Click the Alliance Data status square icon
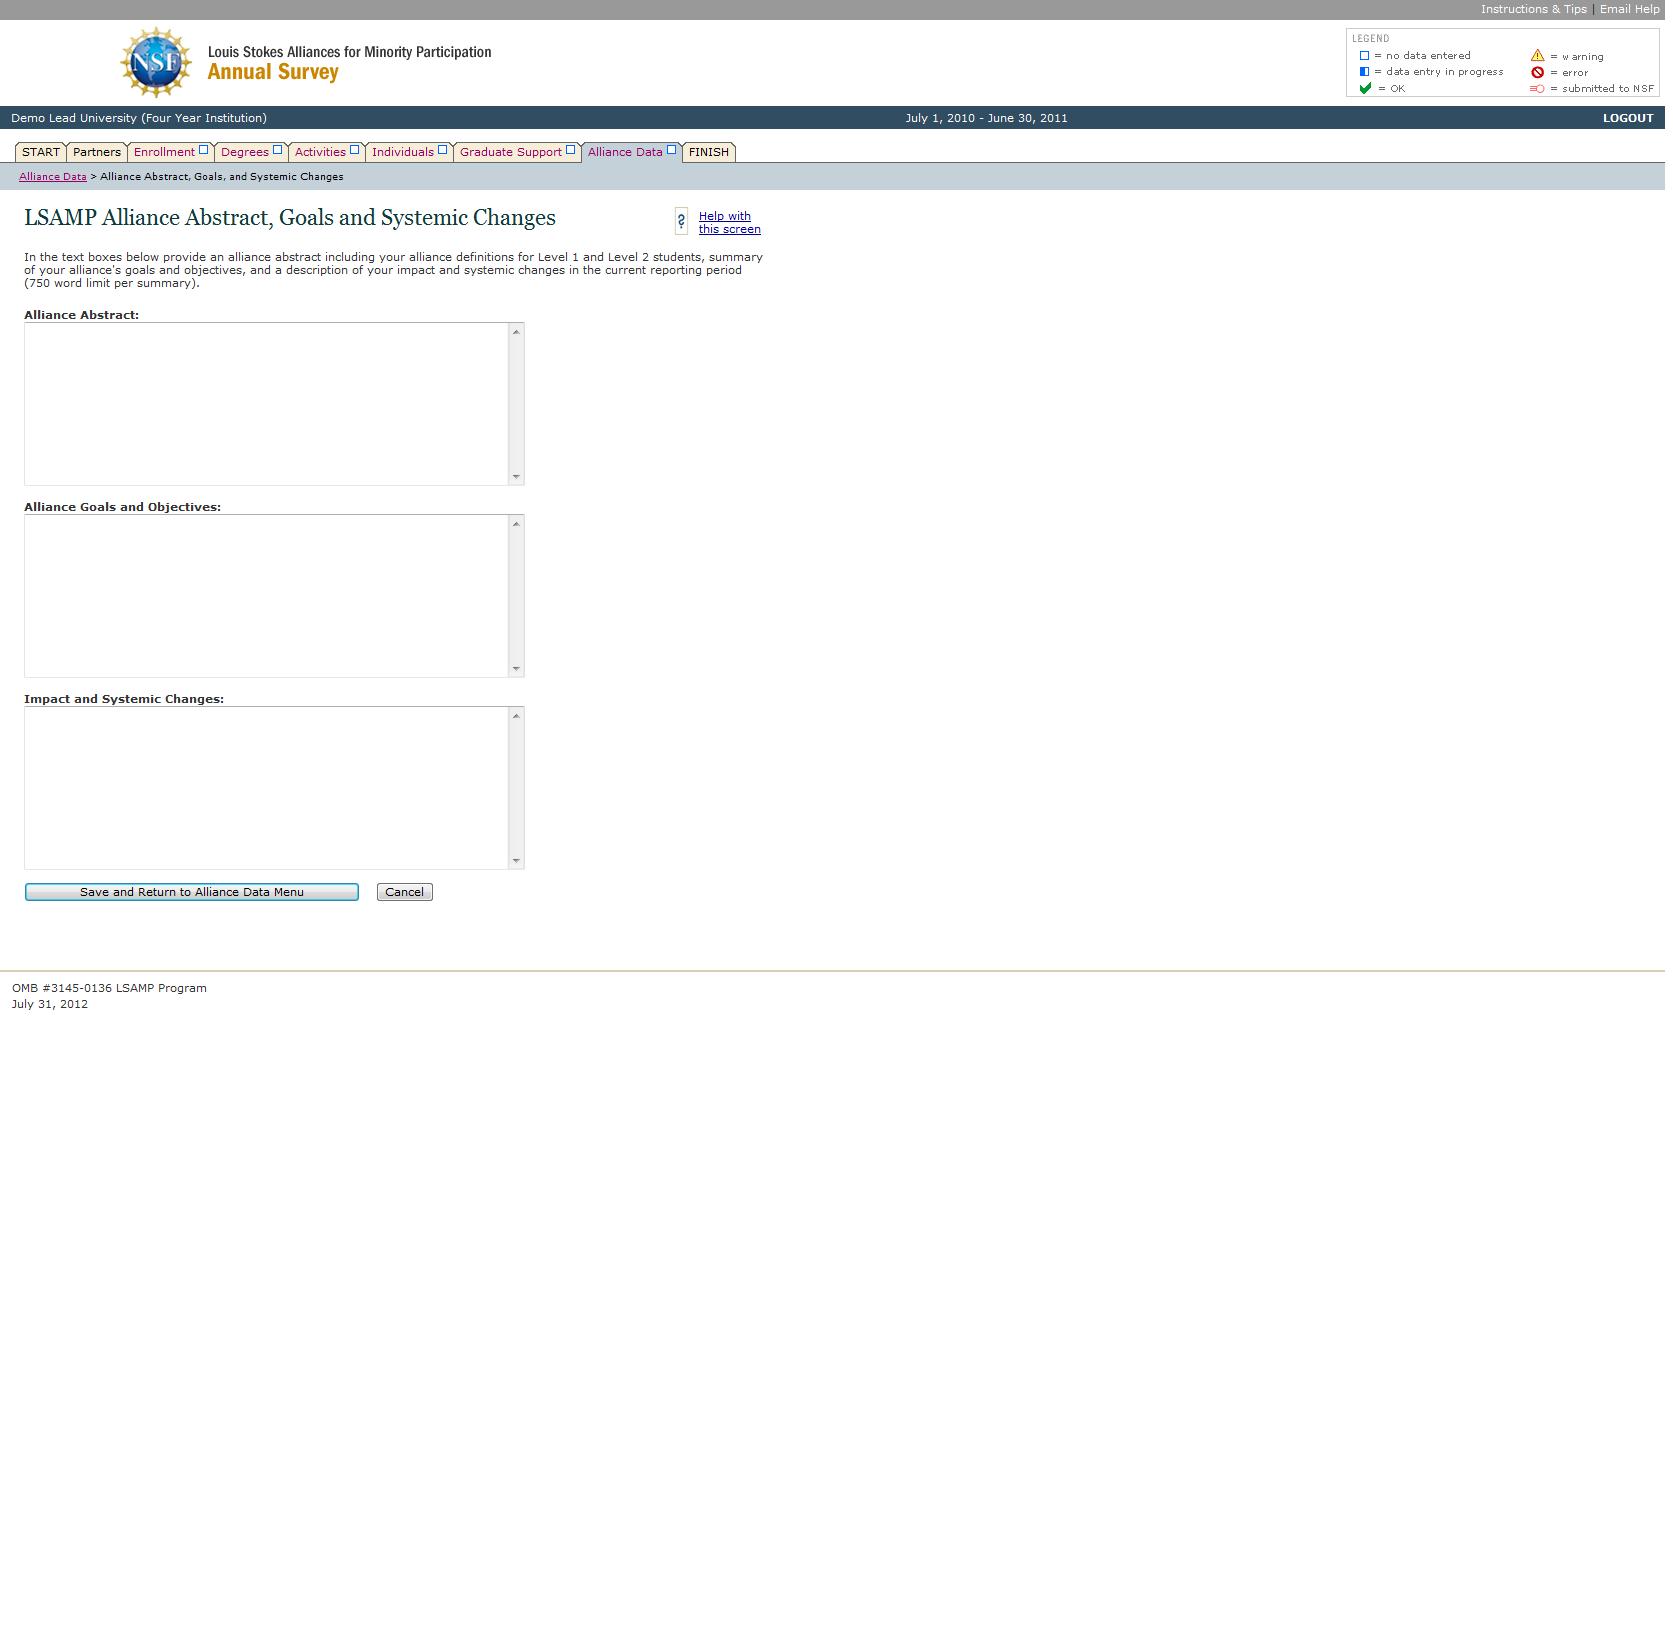Image resolution: width=1673 pixels, height=1640 pixels. pyautogui.click(x=671, y=150)
